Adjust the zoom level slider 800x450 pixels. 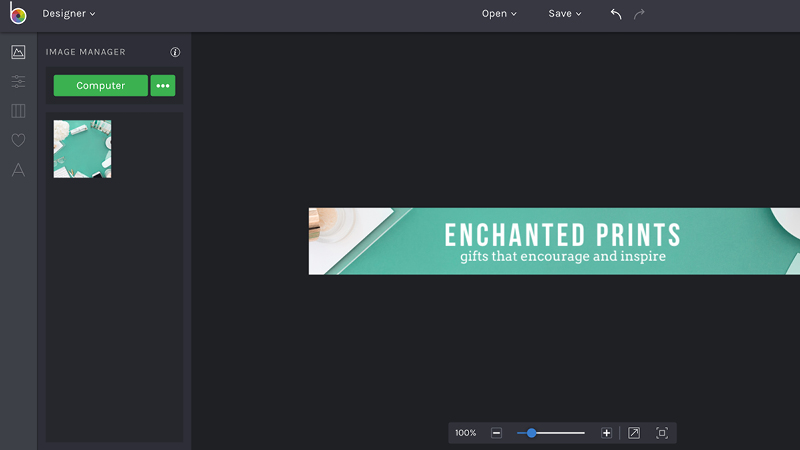click(551, 433)
